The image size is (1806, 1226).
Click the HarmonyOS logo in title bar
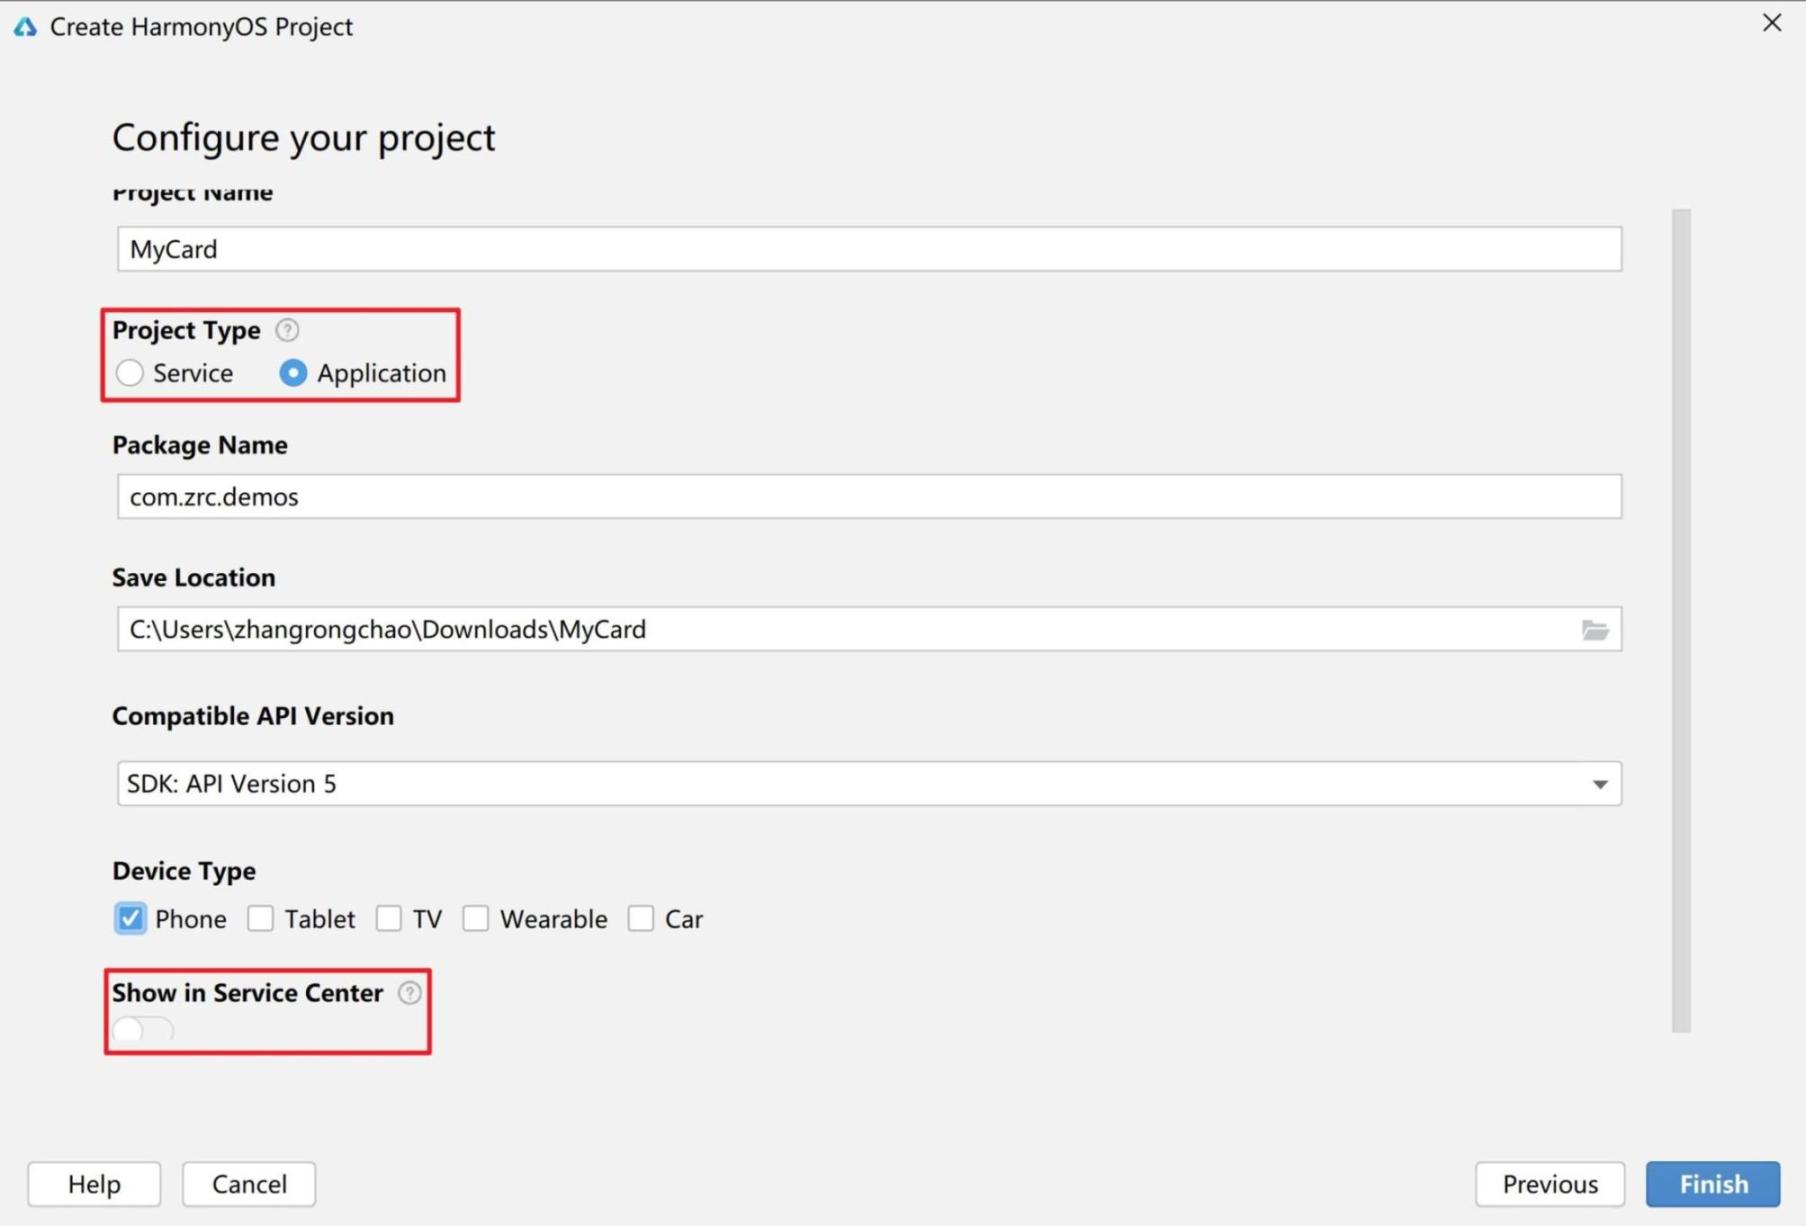click(25, 27)
